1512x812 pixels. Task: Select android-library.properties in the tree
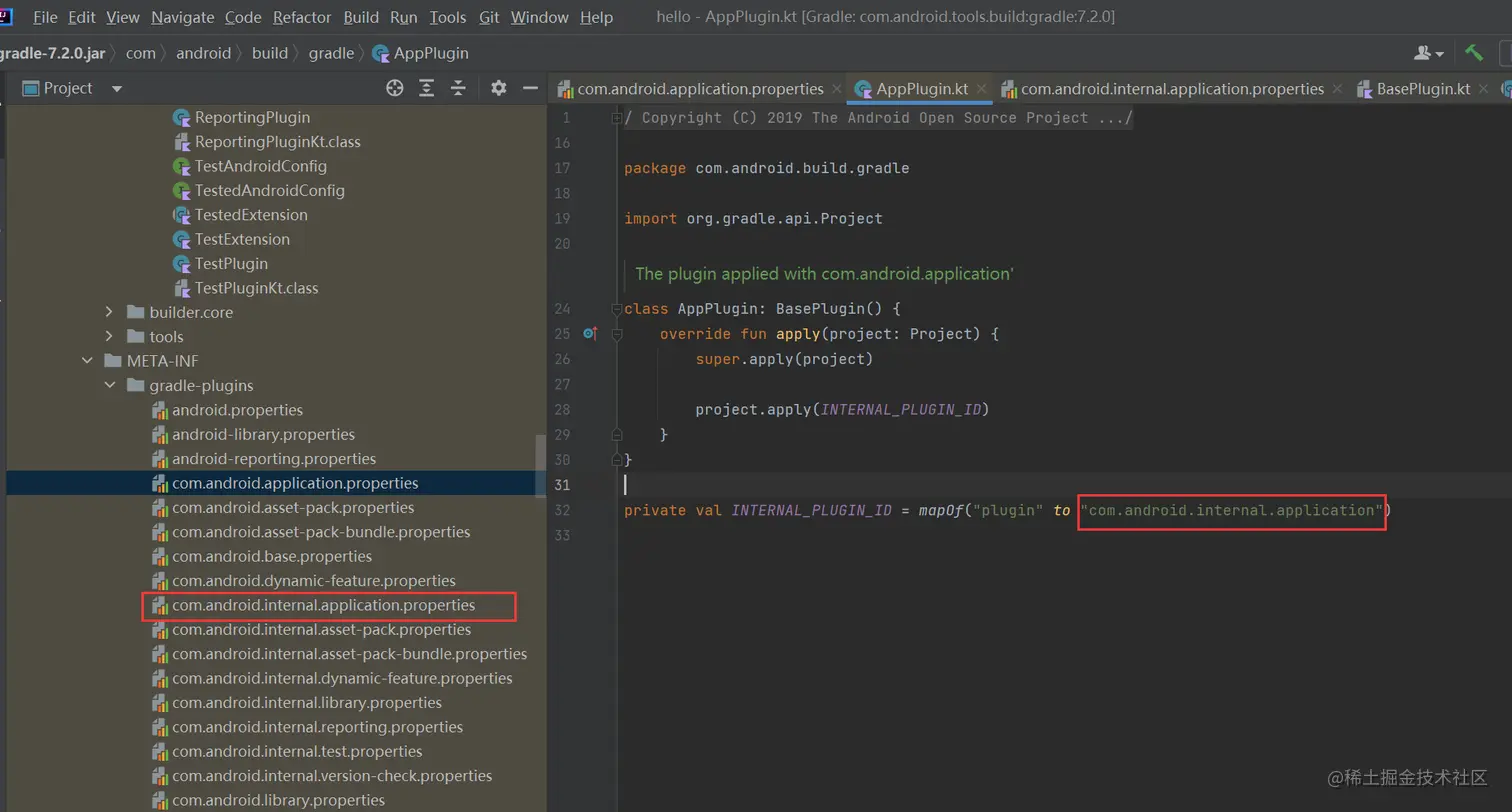point(264,434)
